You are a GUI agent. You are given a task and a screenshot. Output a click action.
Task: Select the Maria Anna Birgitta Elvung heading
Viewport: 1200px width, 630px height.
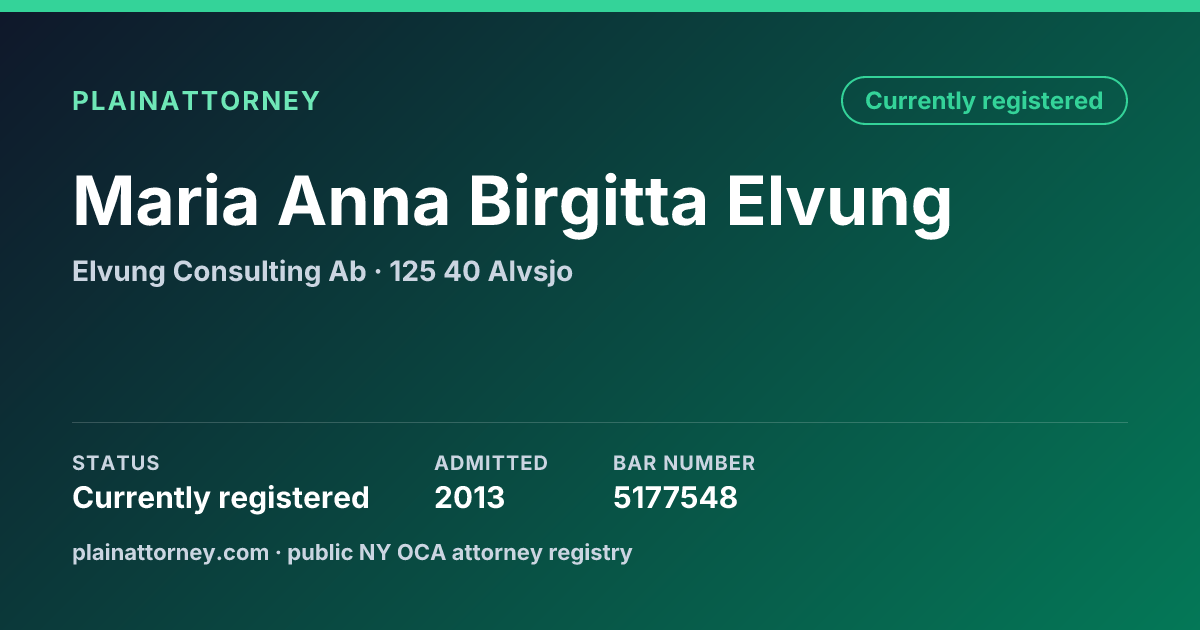coord(512,204)
